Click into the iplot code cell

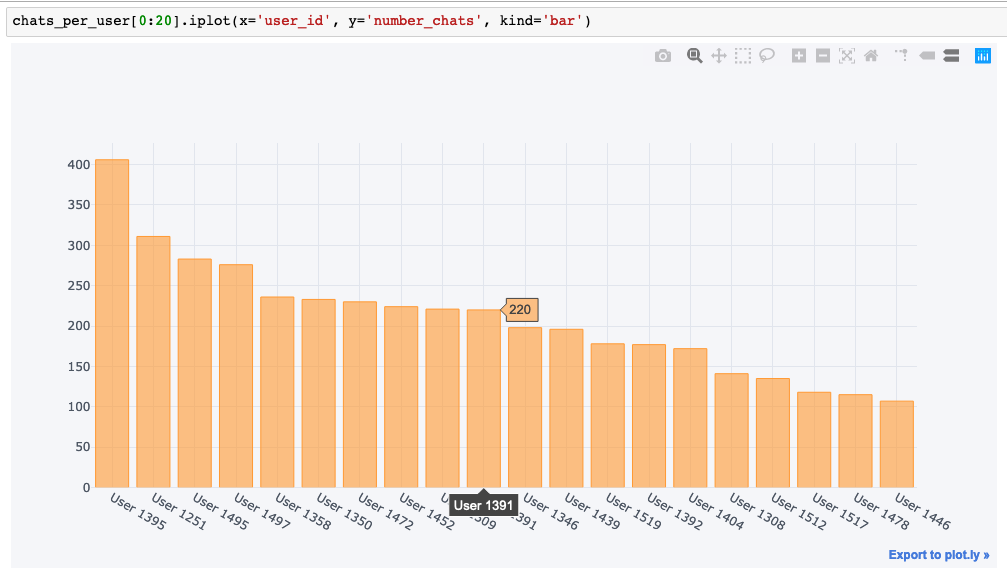(x=506, y=21)
